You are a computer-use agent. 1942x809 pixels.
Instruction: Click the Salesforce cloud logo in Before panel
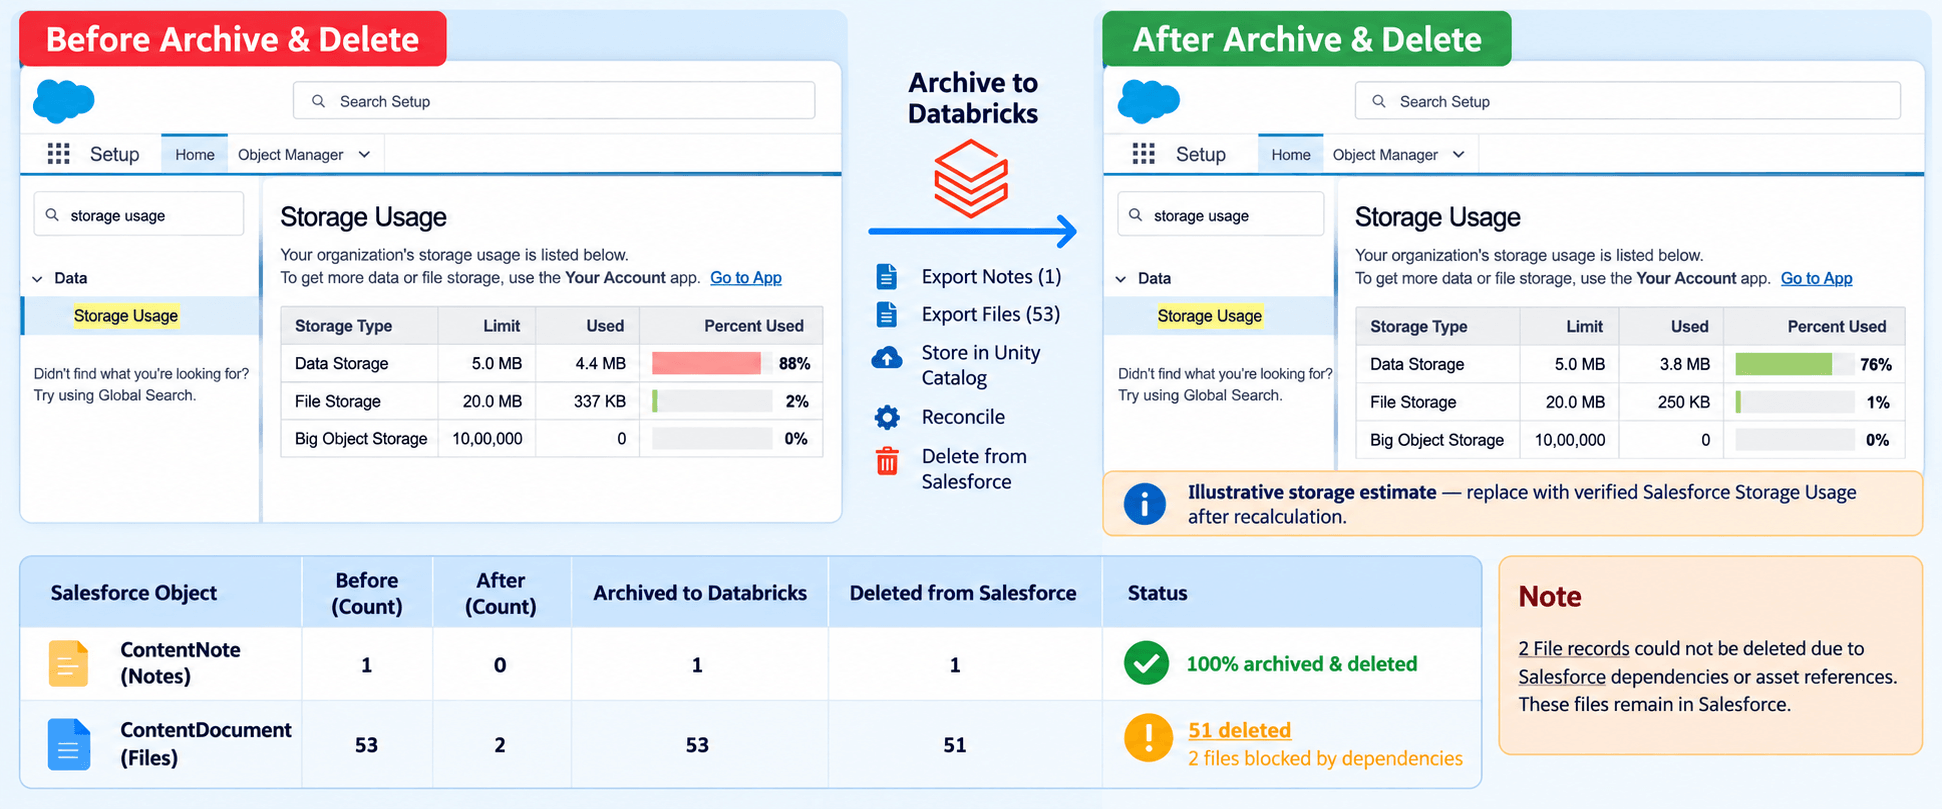click(64, 101)
